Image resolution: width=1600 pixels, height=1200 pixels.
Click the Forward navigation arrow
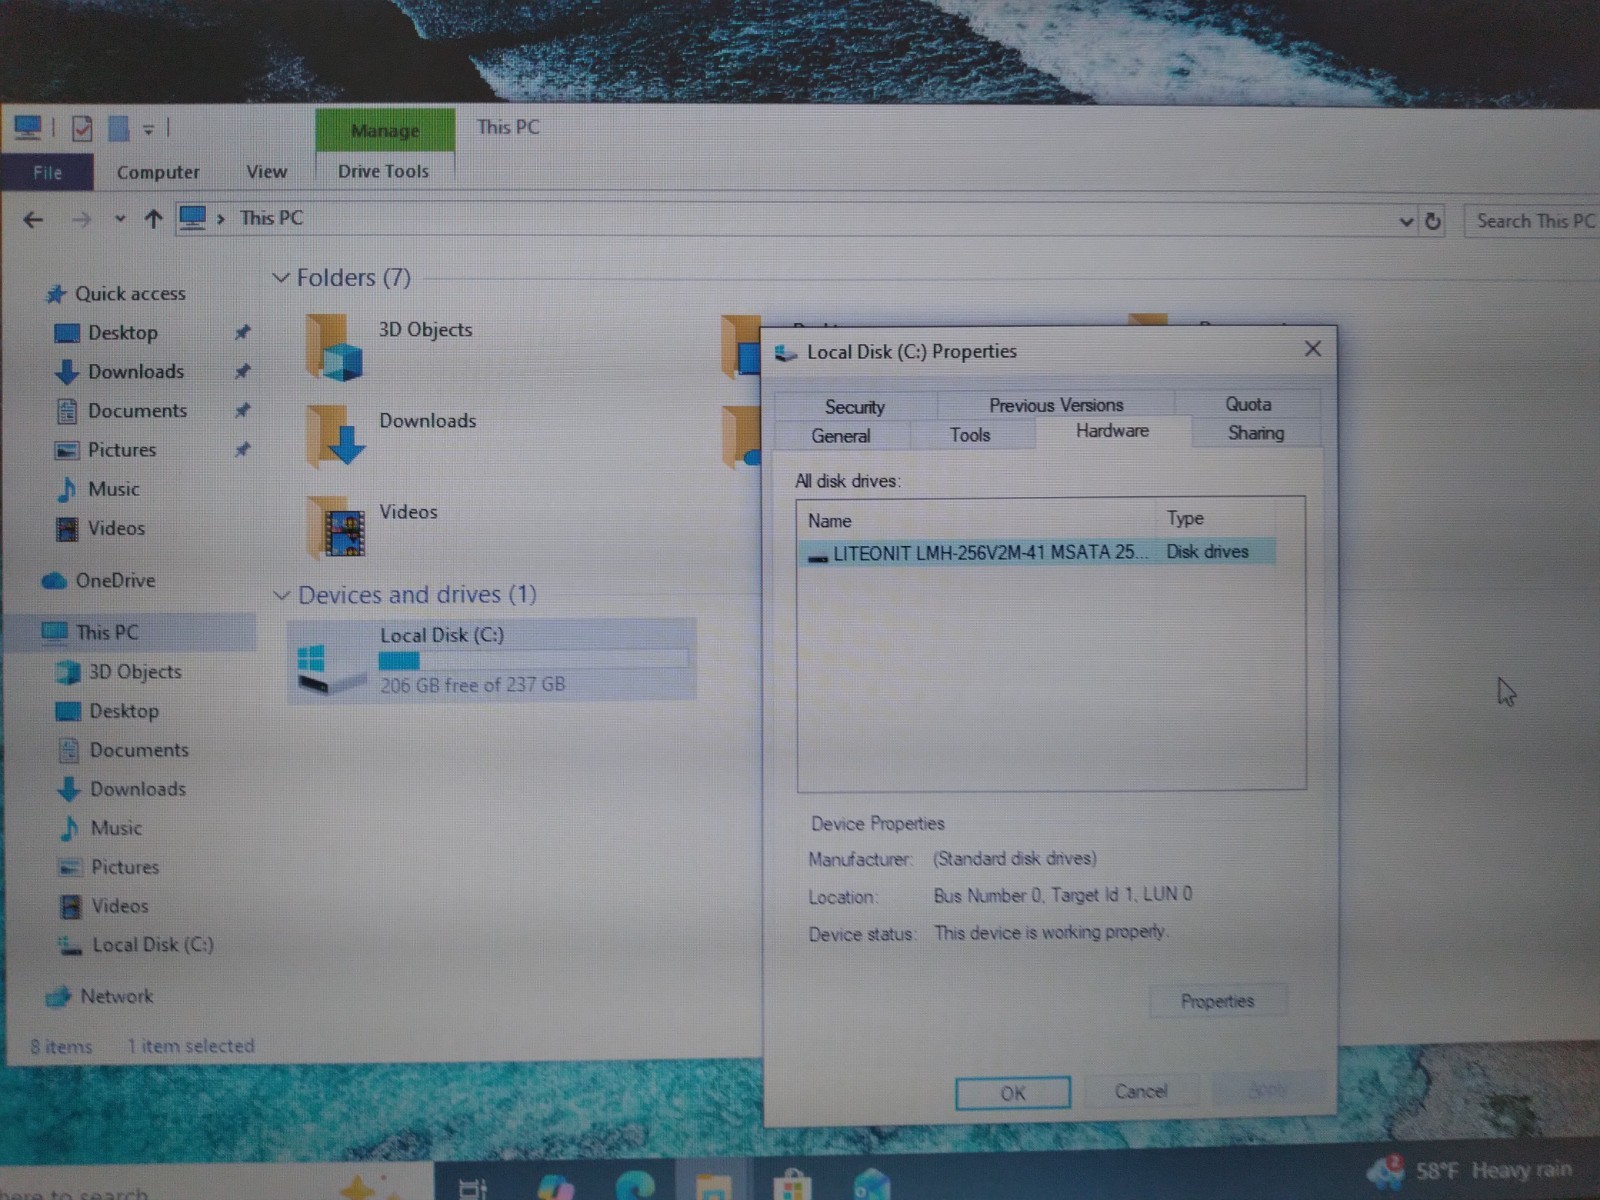click(81, 219)
